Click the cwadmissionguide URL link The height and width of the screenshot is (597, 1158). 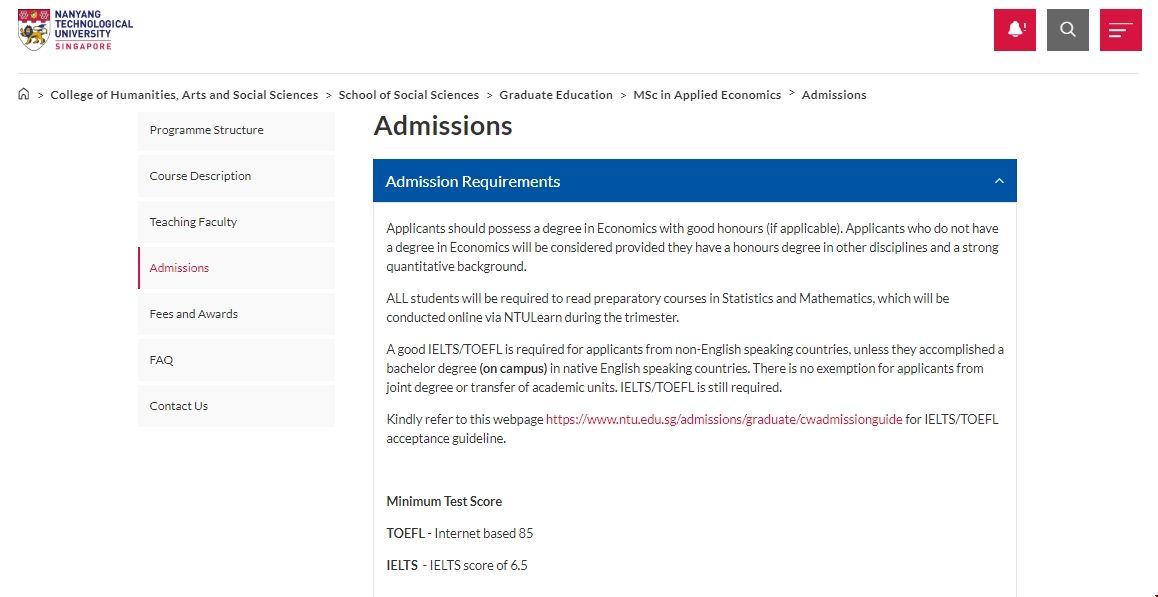pos(724,419)
